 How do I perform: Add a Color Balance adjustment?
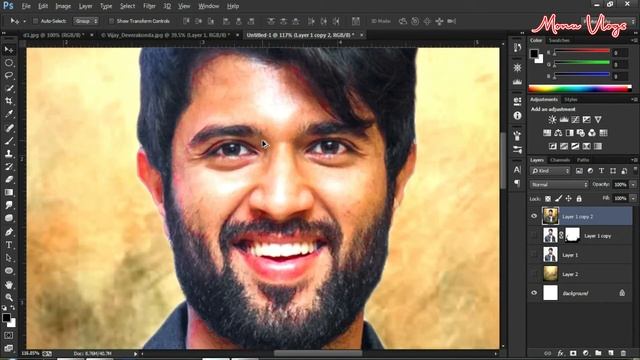tap(558, 133)
